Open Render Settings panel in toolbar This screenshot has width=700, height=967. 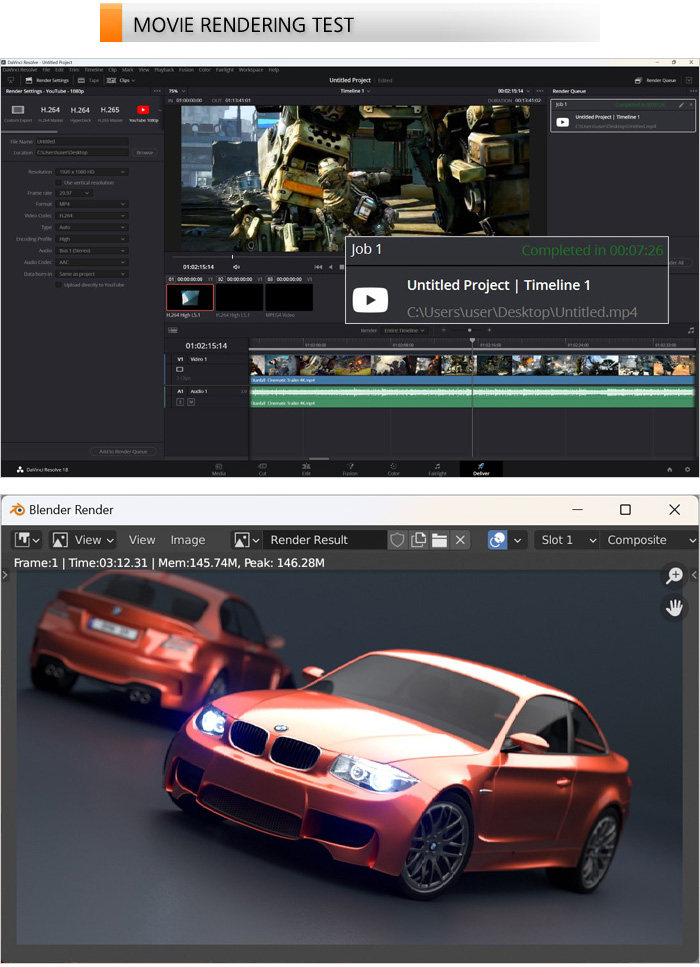(x=47, y=80)
